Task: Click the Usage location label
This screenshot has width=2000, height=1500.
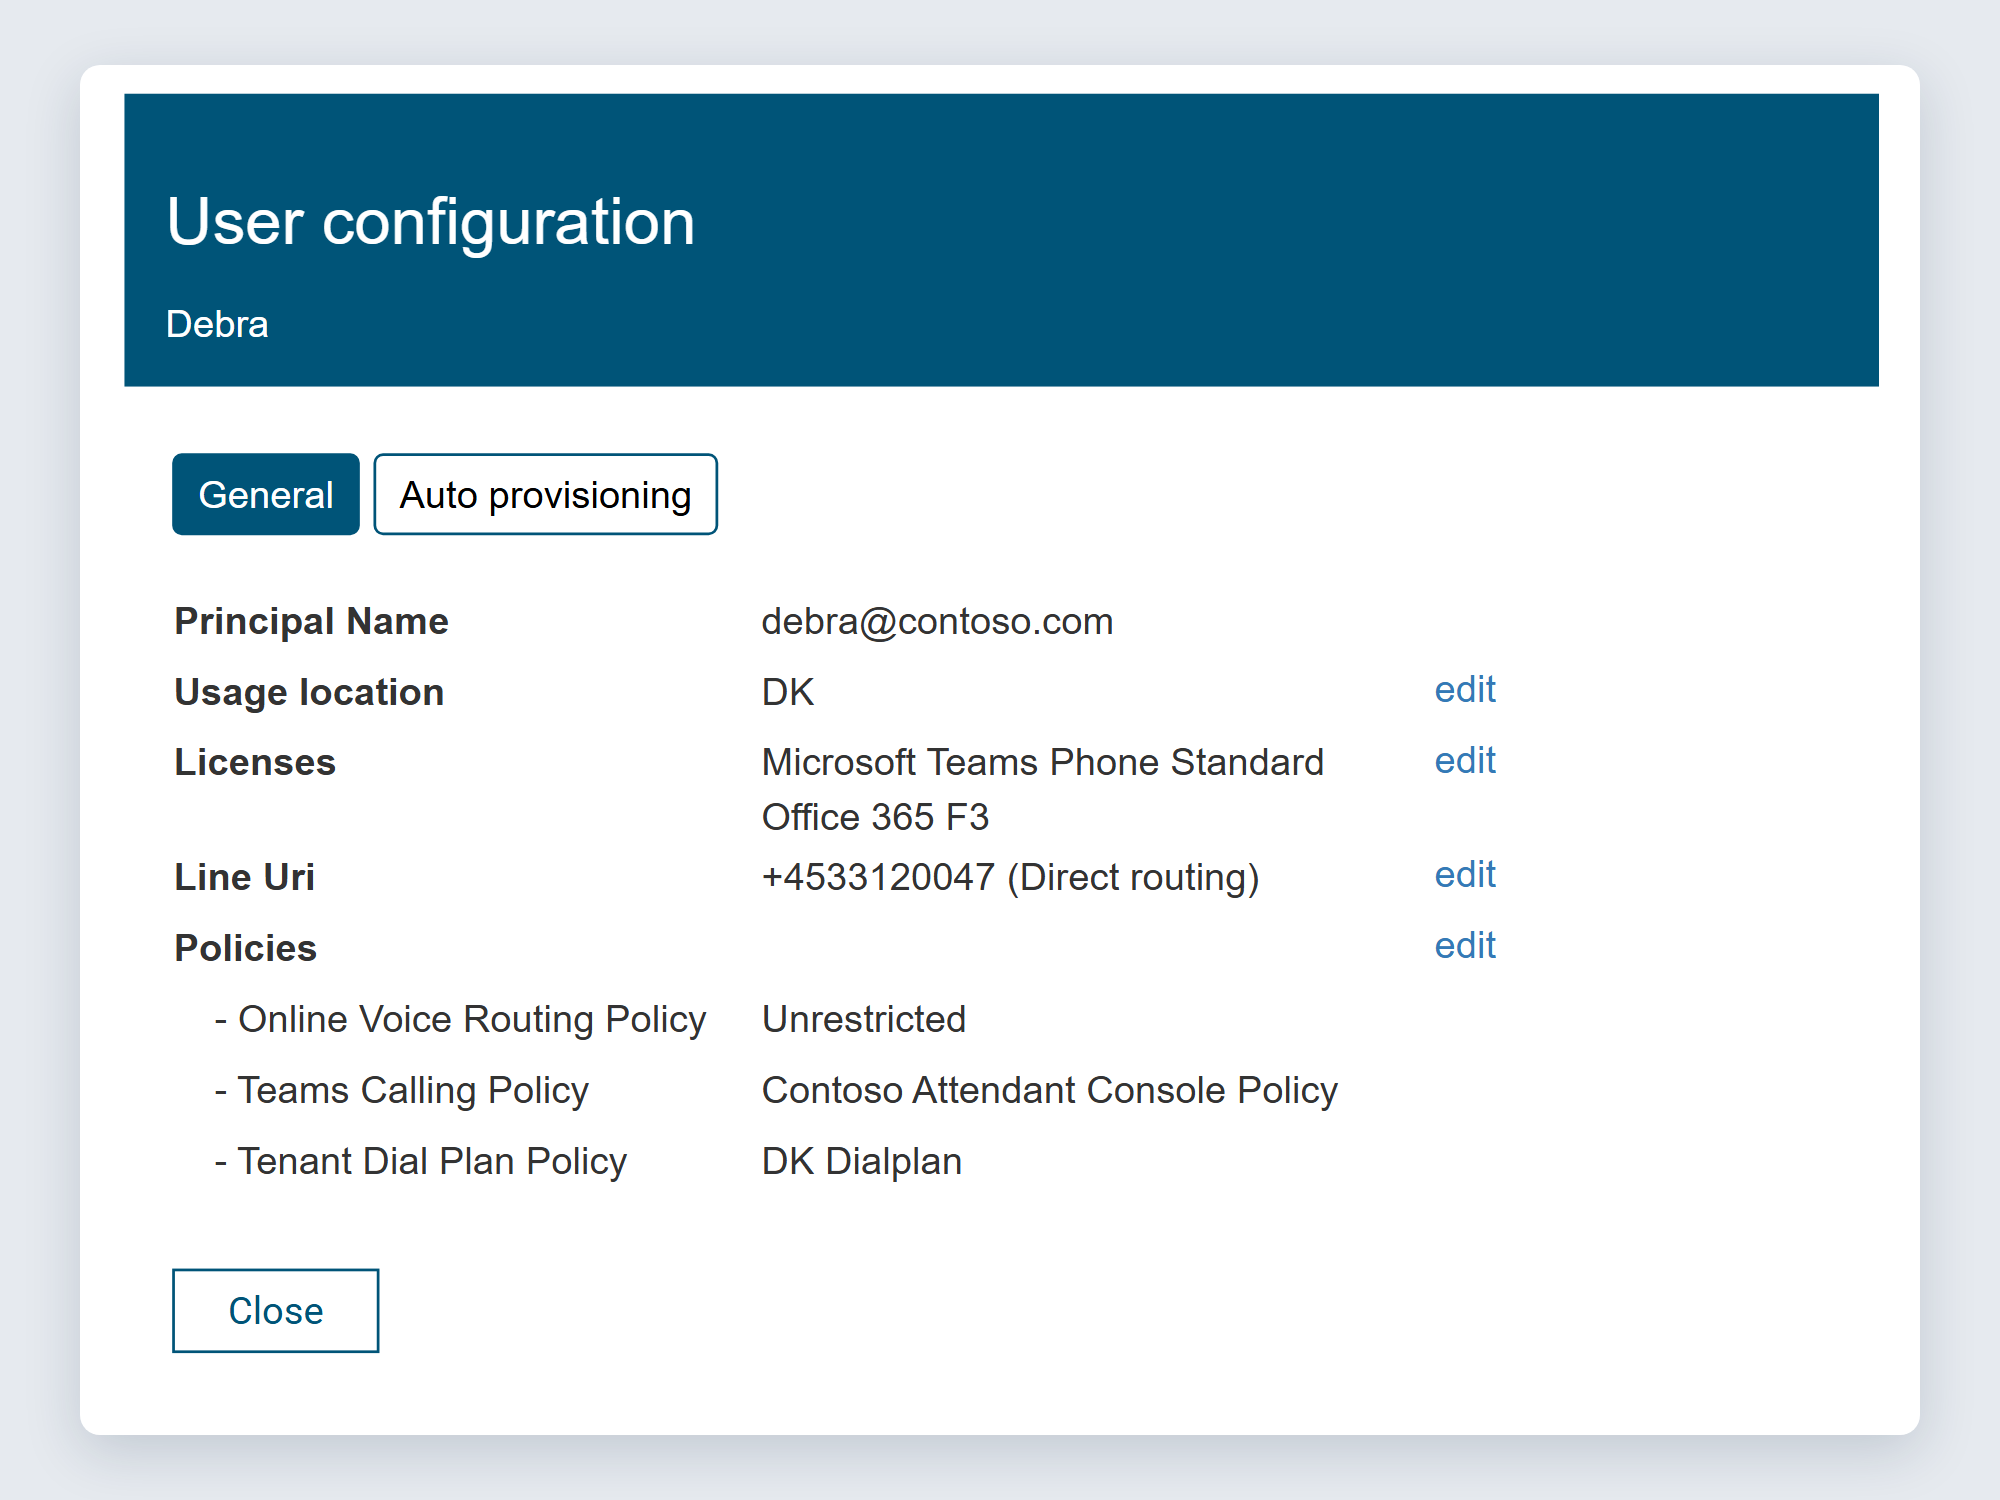Action: (309, 692)
